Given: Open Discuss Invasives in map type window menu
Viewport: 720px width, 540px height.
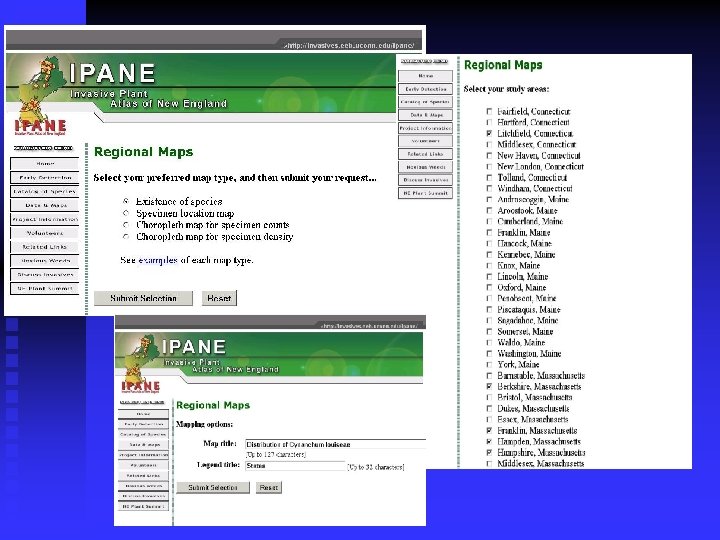Looking at the screenshot, I should (45, 275).
